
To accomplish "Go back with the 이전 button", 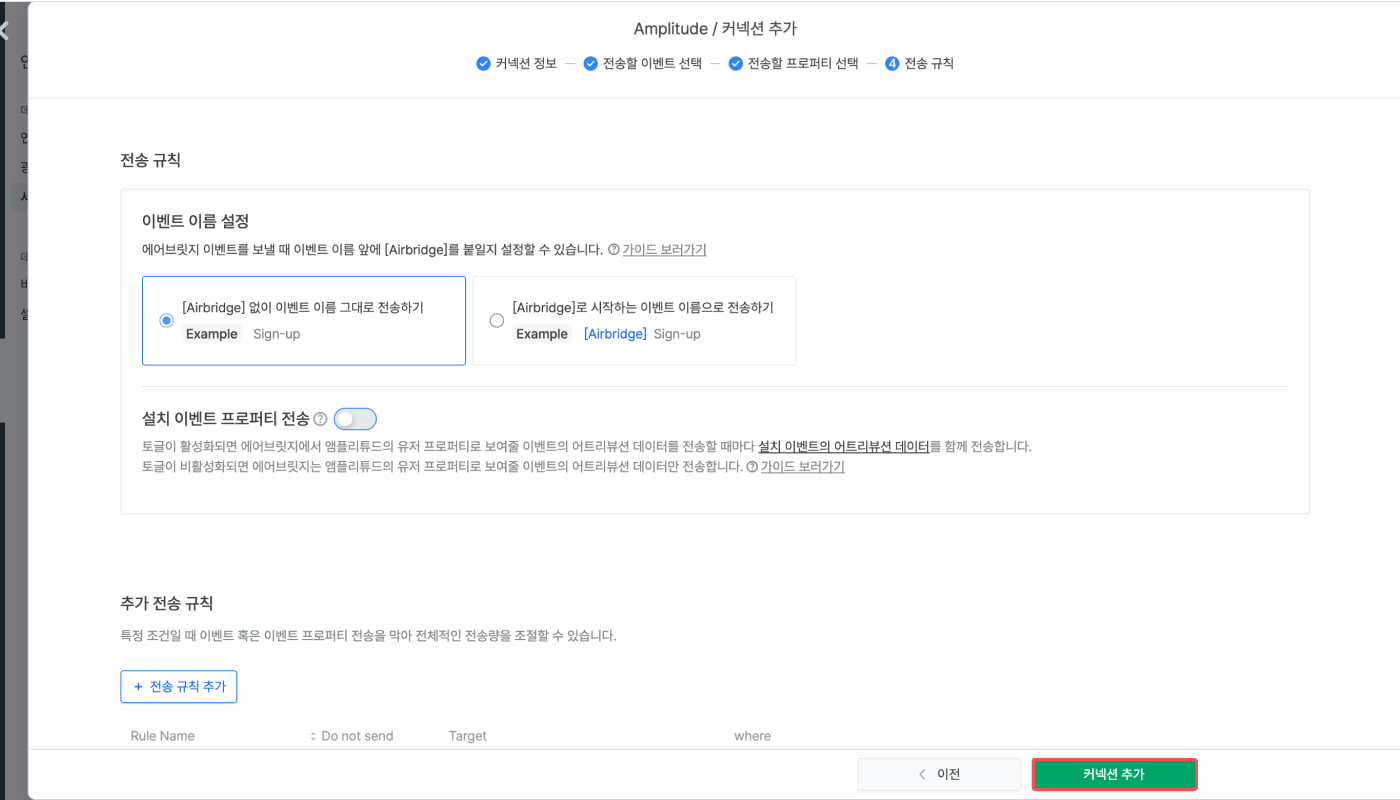I will pyautogui.click(x=939, y=774).
